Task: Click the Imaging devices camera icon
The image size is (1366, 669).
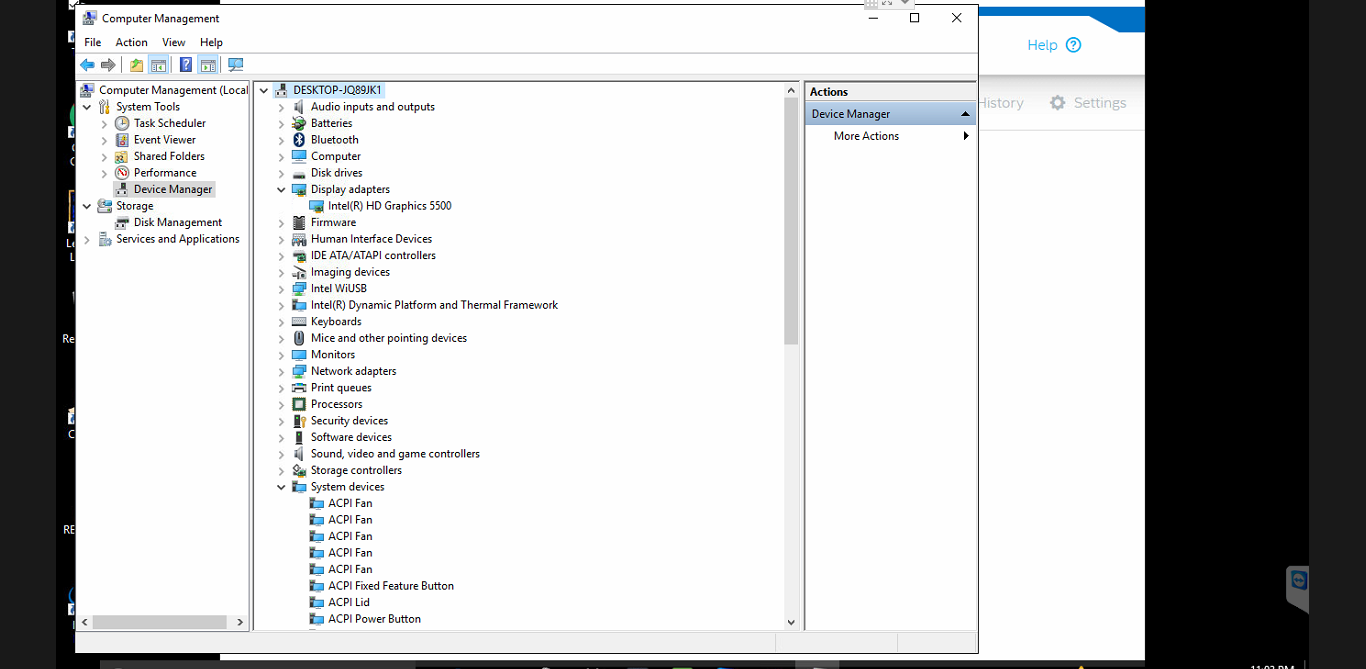Action: click(x=299, y=272)
